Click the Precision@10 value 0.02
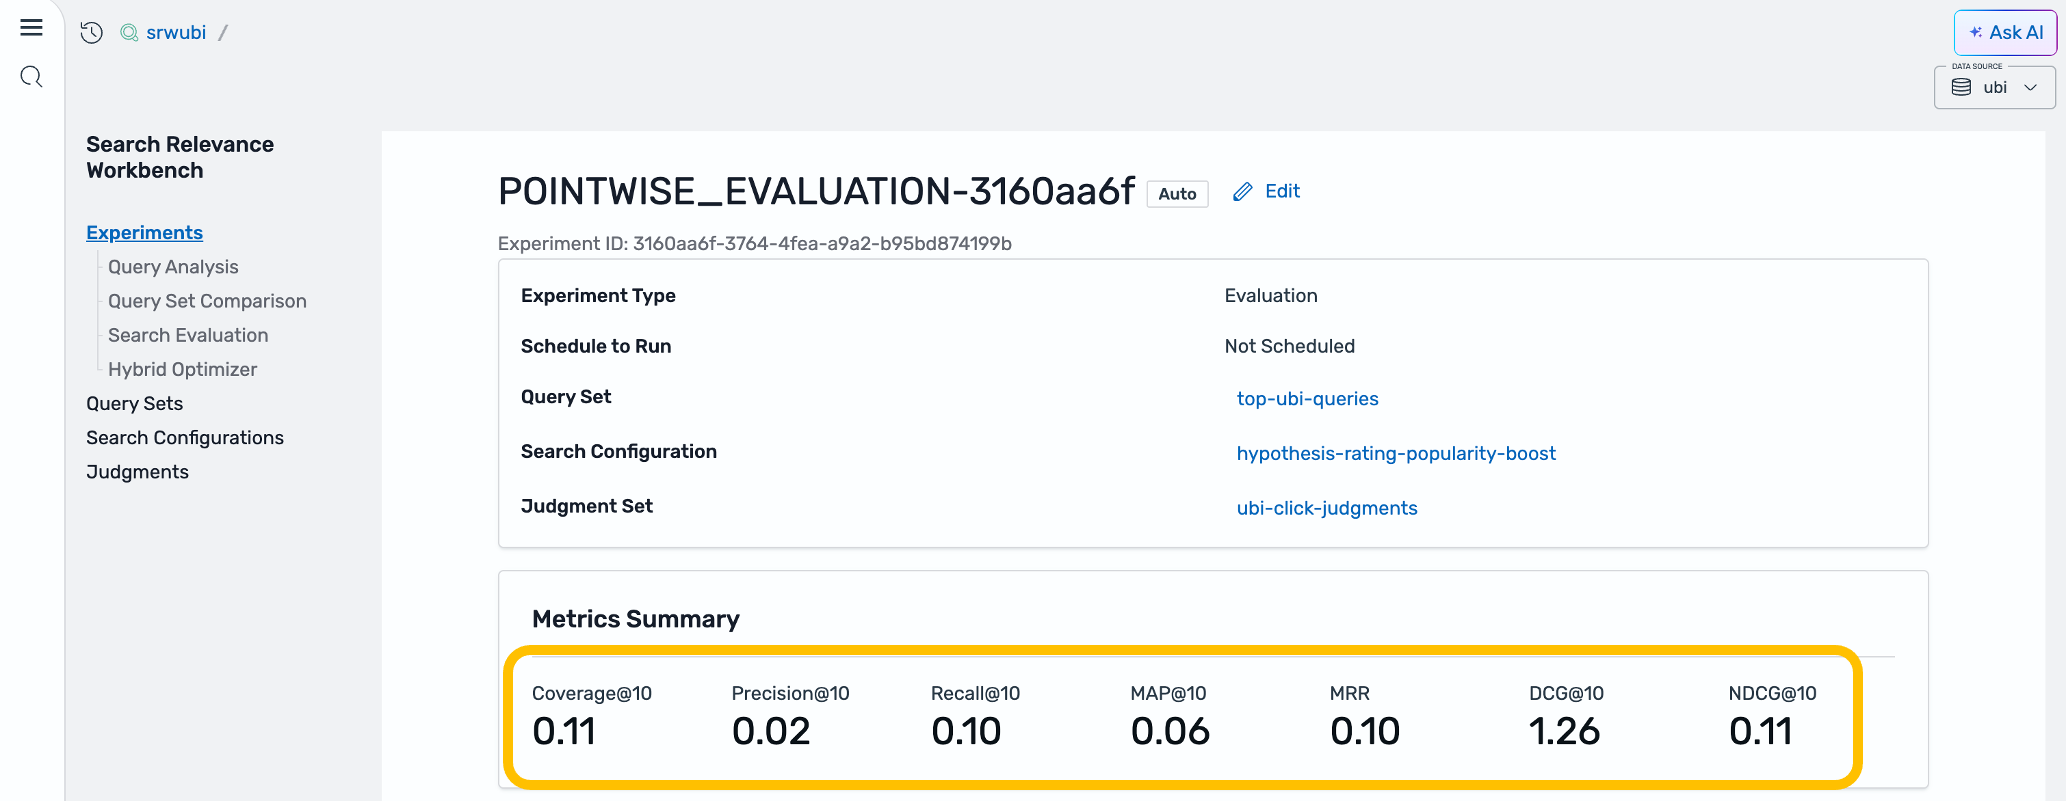Image resolution: width=2071 pixels, height=806 pixels. point(771,732)
